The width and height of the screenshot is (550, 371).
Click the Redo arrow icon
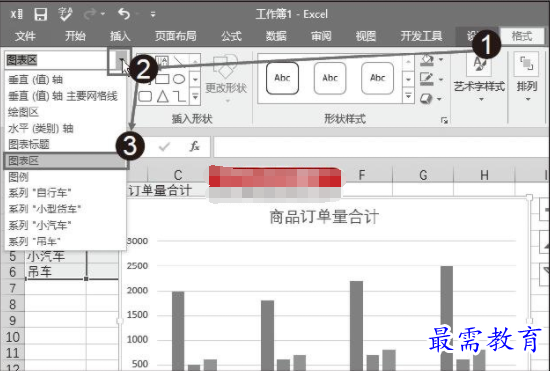(90, 14)
